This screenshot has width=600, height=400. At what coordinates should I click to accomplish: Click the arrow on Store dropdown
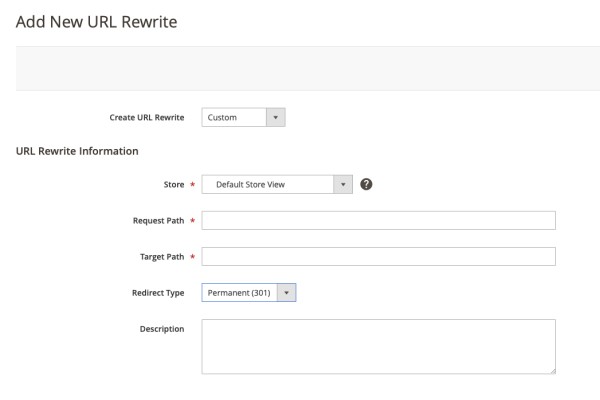click(343, 184)
